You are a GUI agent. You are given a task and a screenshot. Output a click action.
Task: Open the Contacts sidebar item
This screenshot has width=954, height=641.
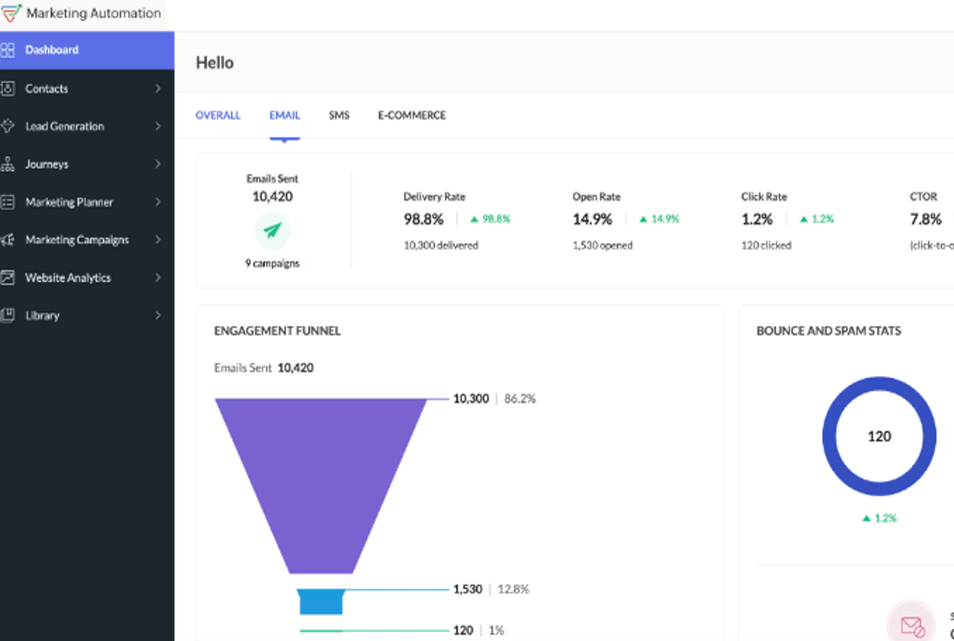coord(87,89)
